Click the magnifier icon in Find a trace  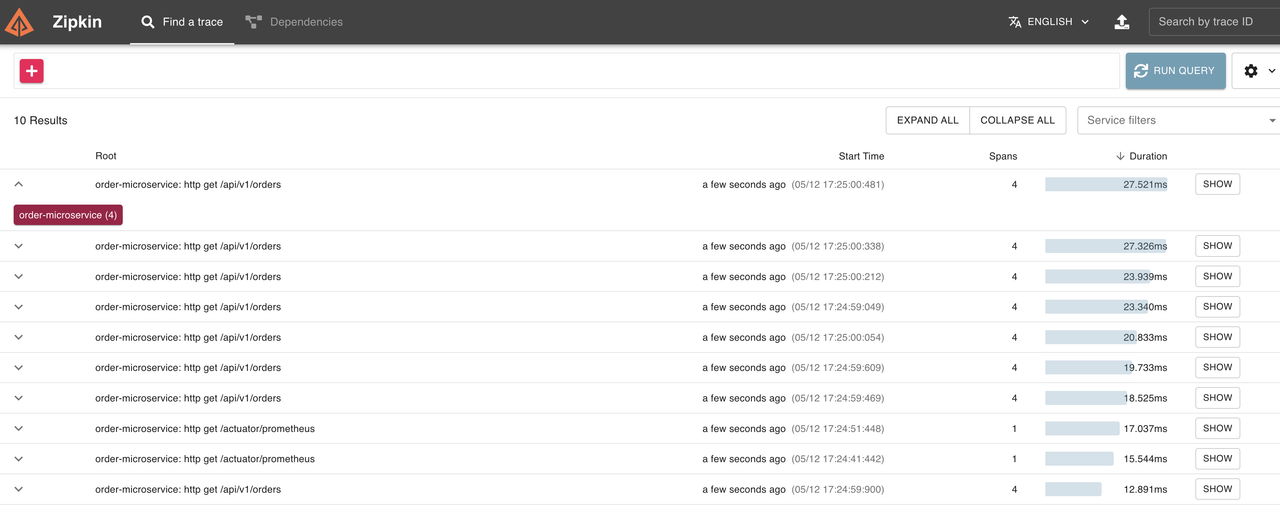(x=148, y=22)
